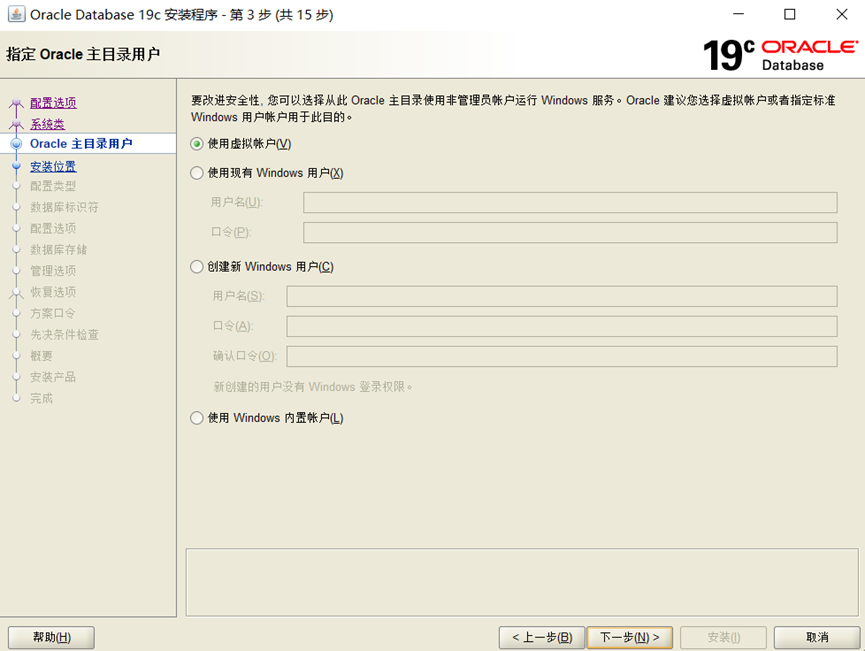Enable the 使用 Windows 内置帐户 option
Image resolution: width=865 pixels, height=651 pixels.
click(x=196, y=417)
